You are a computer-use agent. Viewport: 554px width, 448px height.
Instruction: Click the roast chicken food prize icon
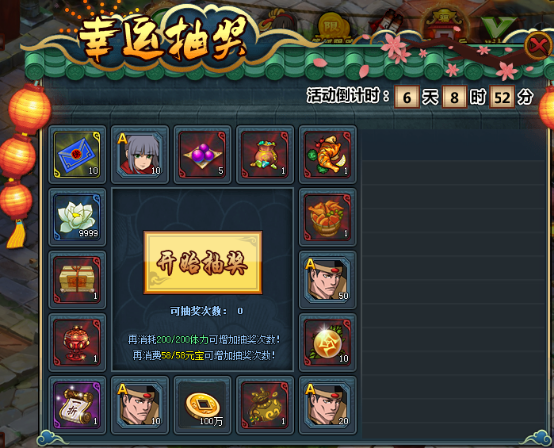tap(328, 154)
